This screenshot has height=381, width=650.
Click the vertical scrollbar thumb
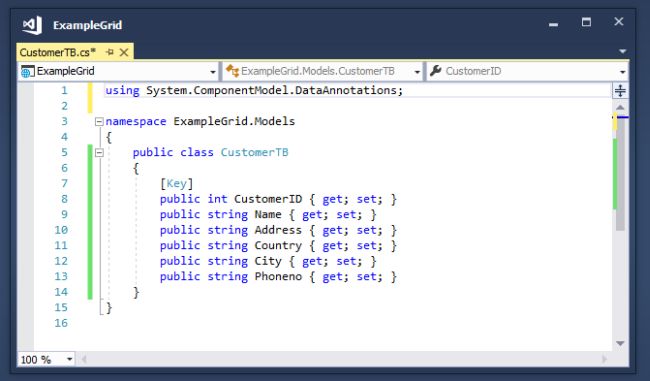coord(620,174)
